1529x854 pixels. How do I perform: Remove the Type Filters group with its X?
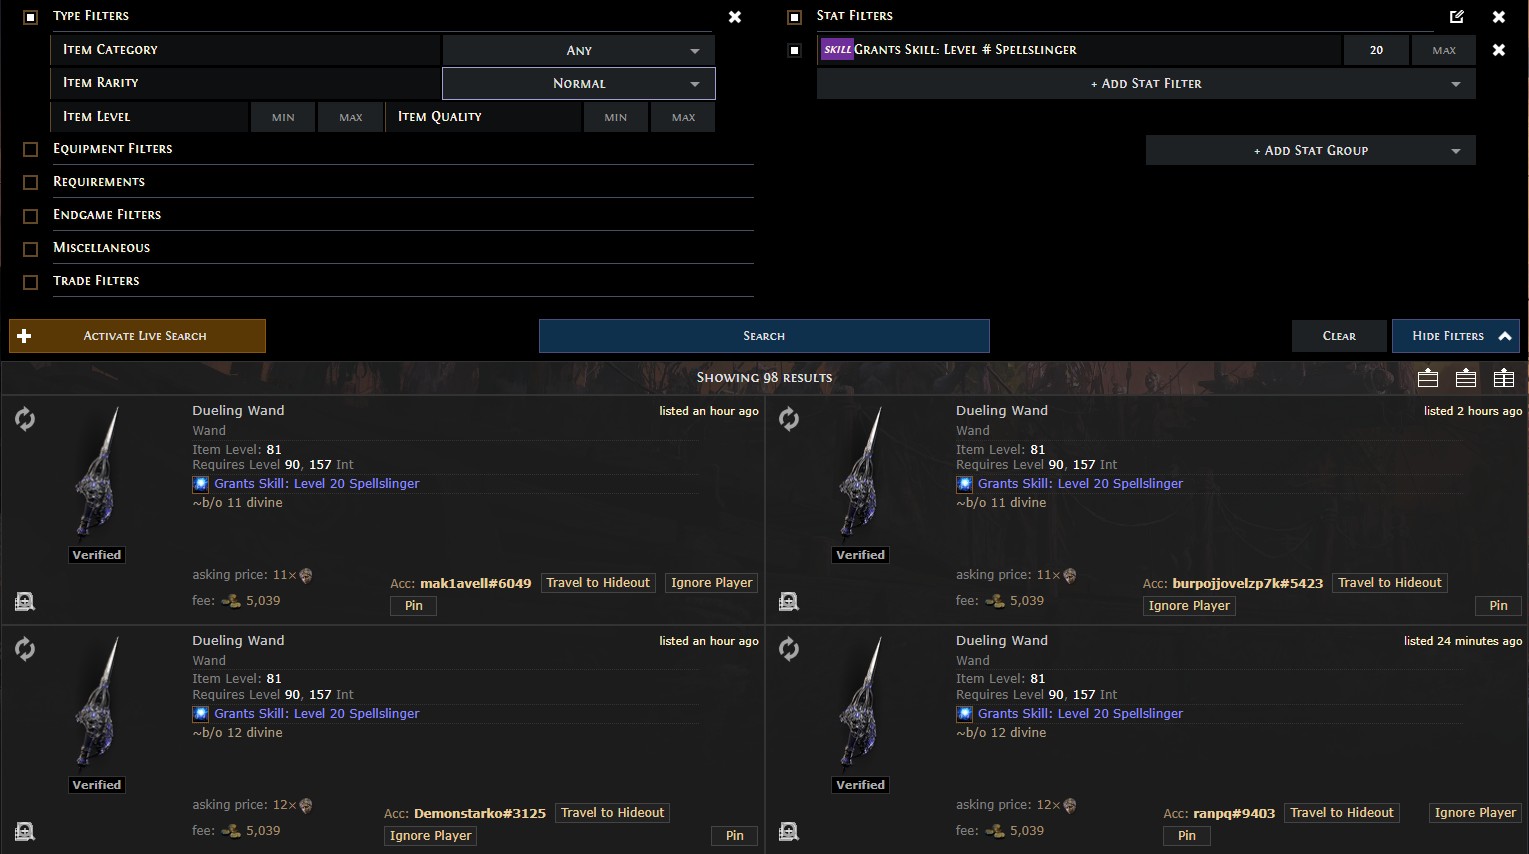tap(735, 17)
